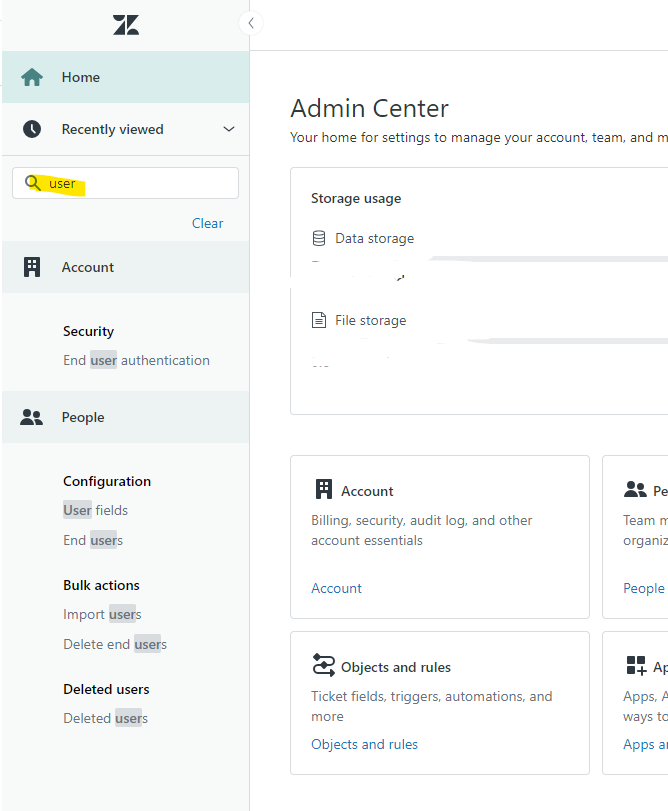Click the Zendesk logo icon
This screenshot has height=811, width=668.
[x=126, y=26]
